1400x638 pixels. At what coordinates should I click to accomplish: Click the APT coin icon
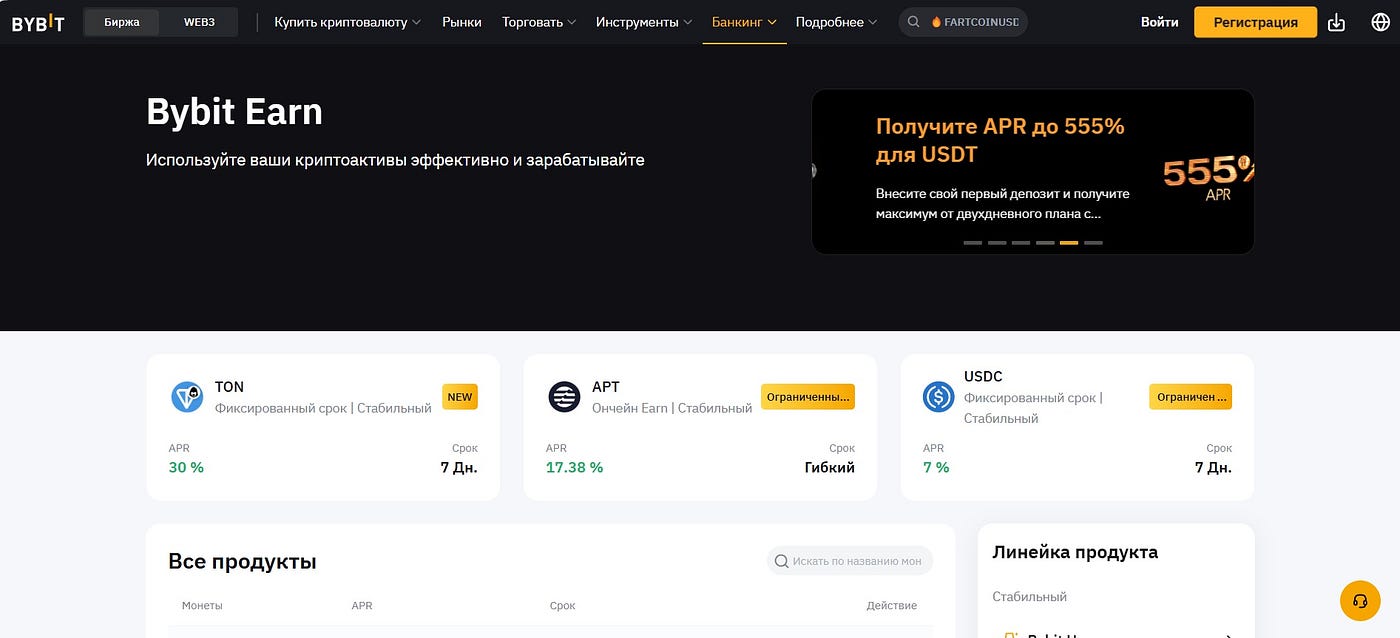(564, 397)
